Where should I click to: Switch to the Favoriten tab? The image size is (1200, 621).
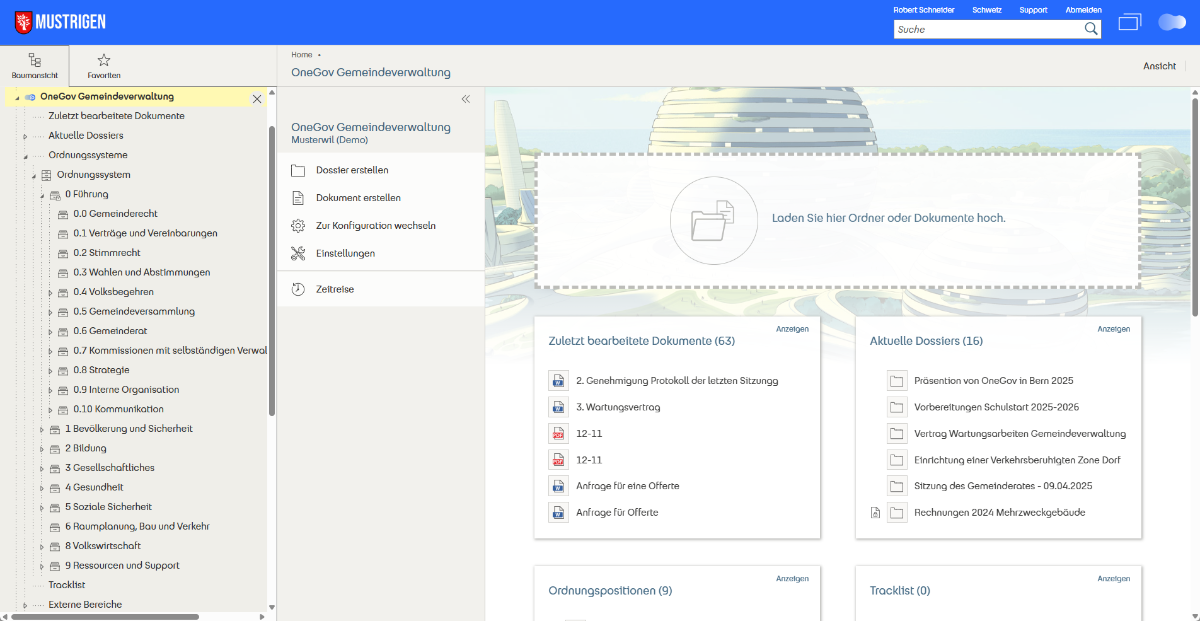pos(104,66)
